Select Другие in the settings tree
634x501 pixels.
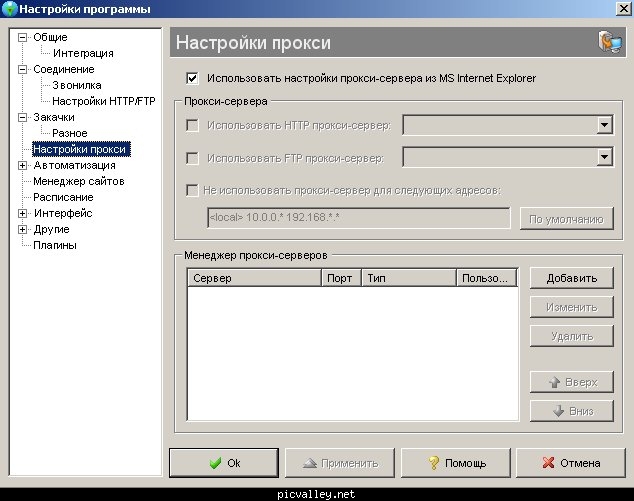52,229
